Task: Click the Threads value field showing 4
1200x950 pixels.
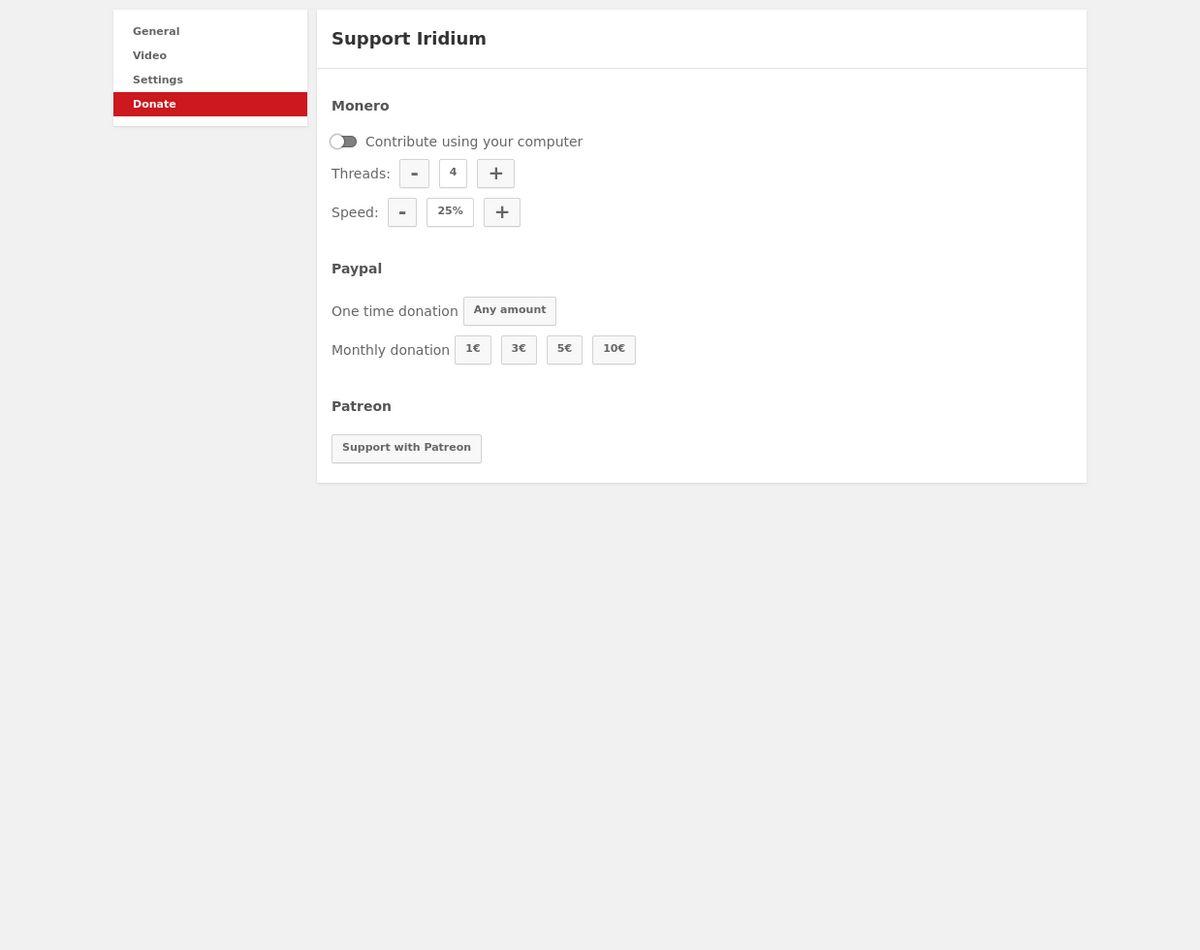Action: tap(453, 173)
